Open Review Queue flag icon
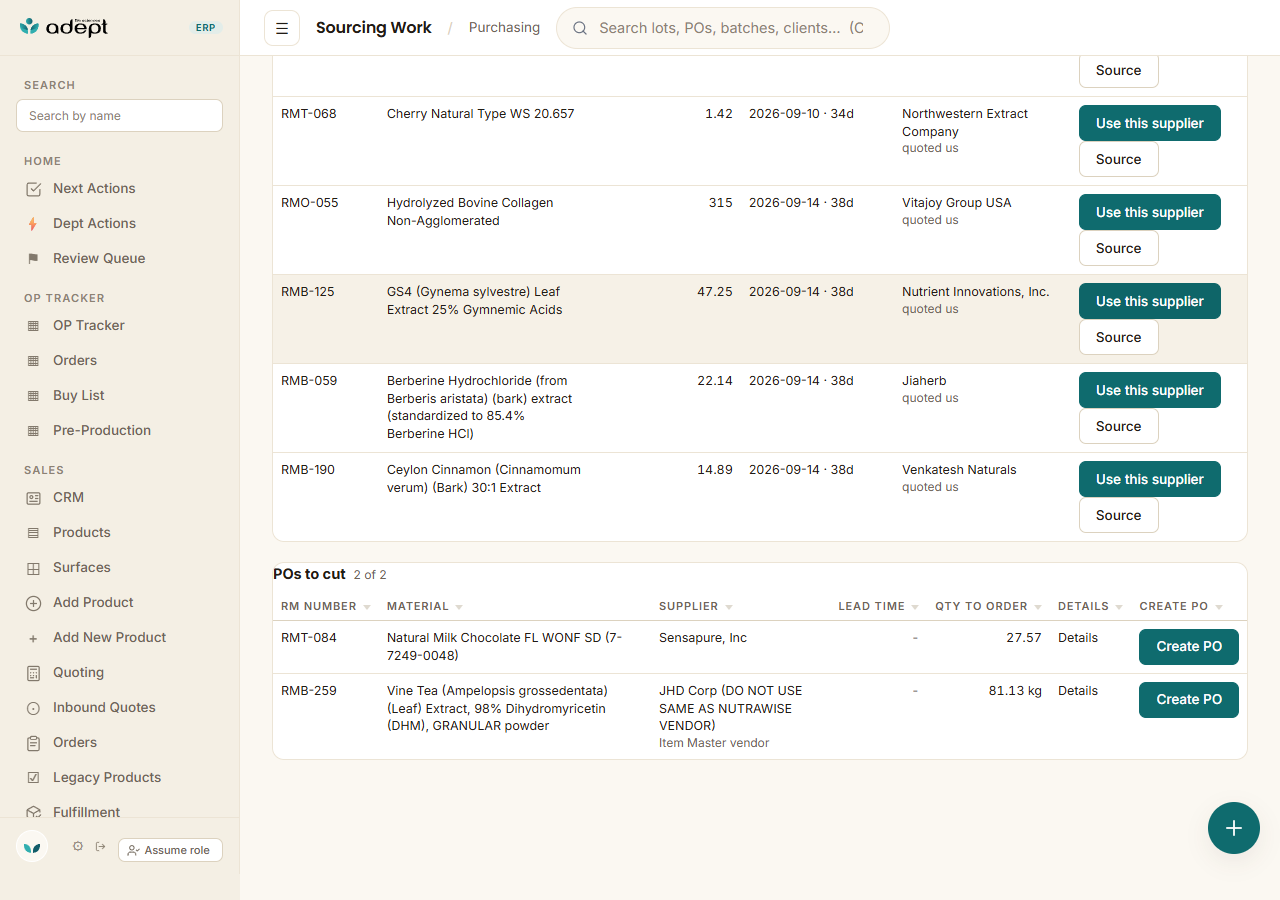This screenshot has height=900, width=1280. click(33, 259)
